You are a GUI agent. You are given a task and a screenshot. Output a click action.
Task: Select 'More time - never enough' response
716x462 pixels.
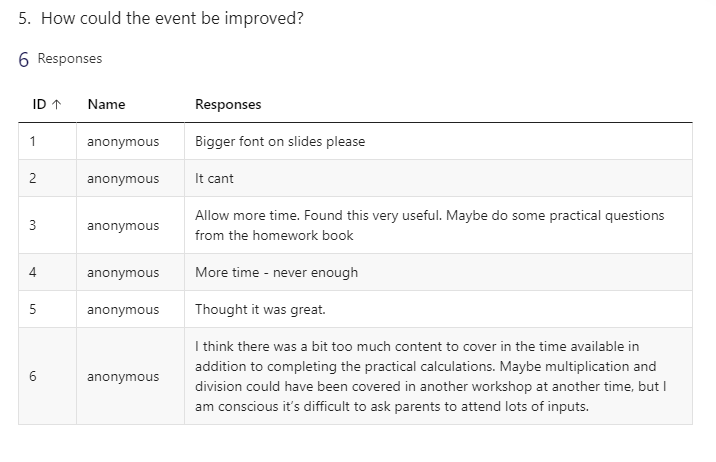point(276,273)
